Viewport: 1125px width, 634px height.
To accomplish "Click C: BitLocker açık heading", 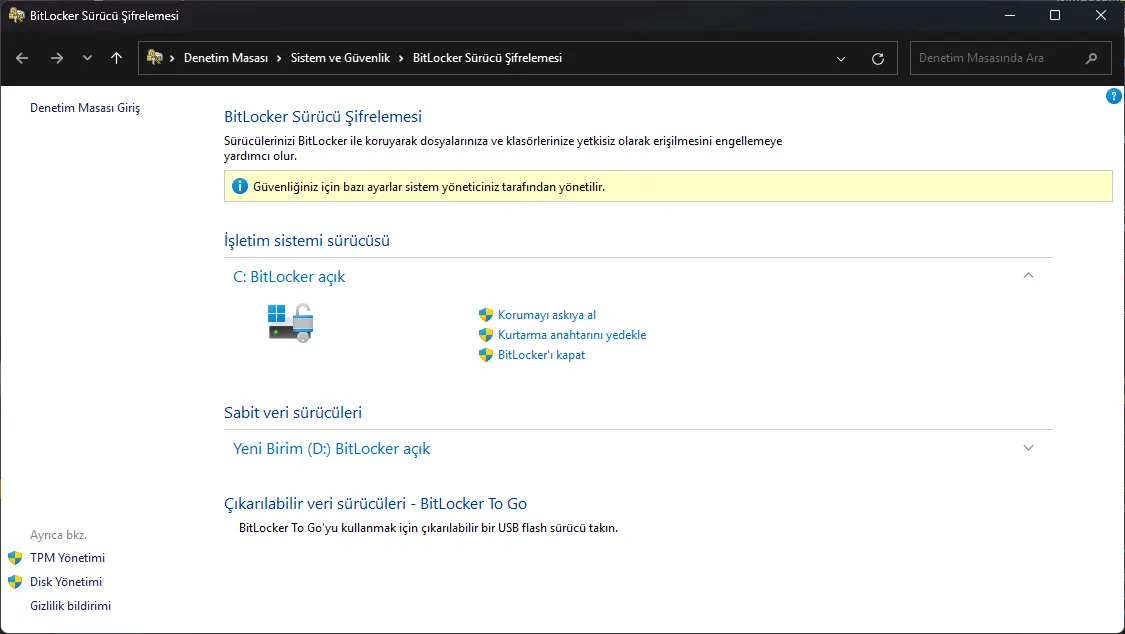I will 289,277.
